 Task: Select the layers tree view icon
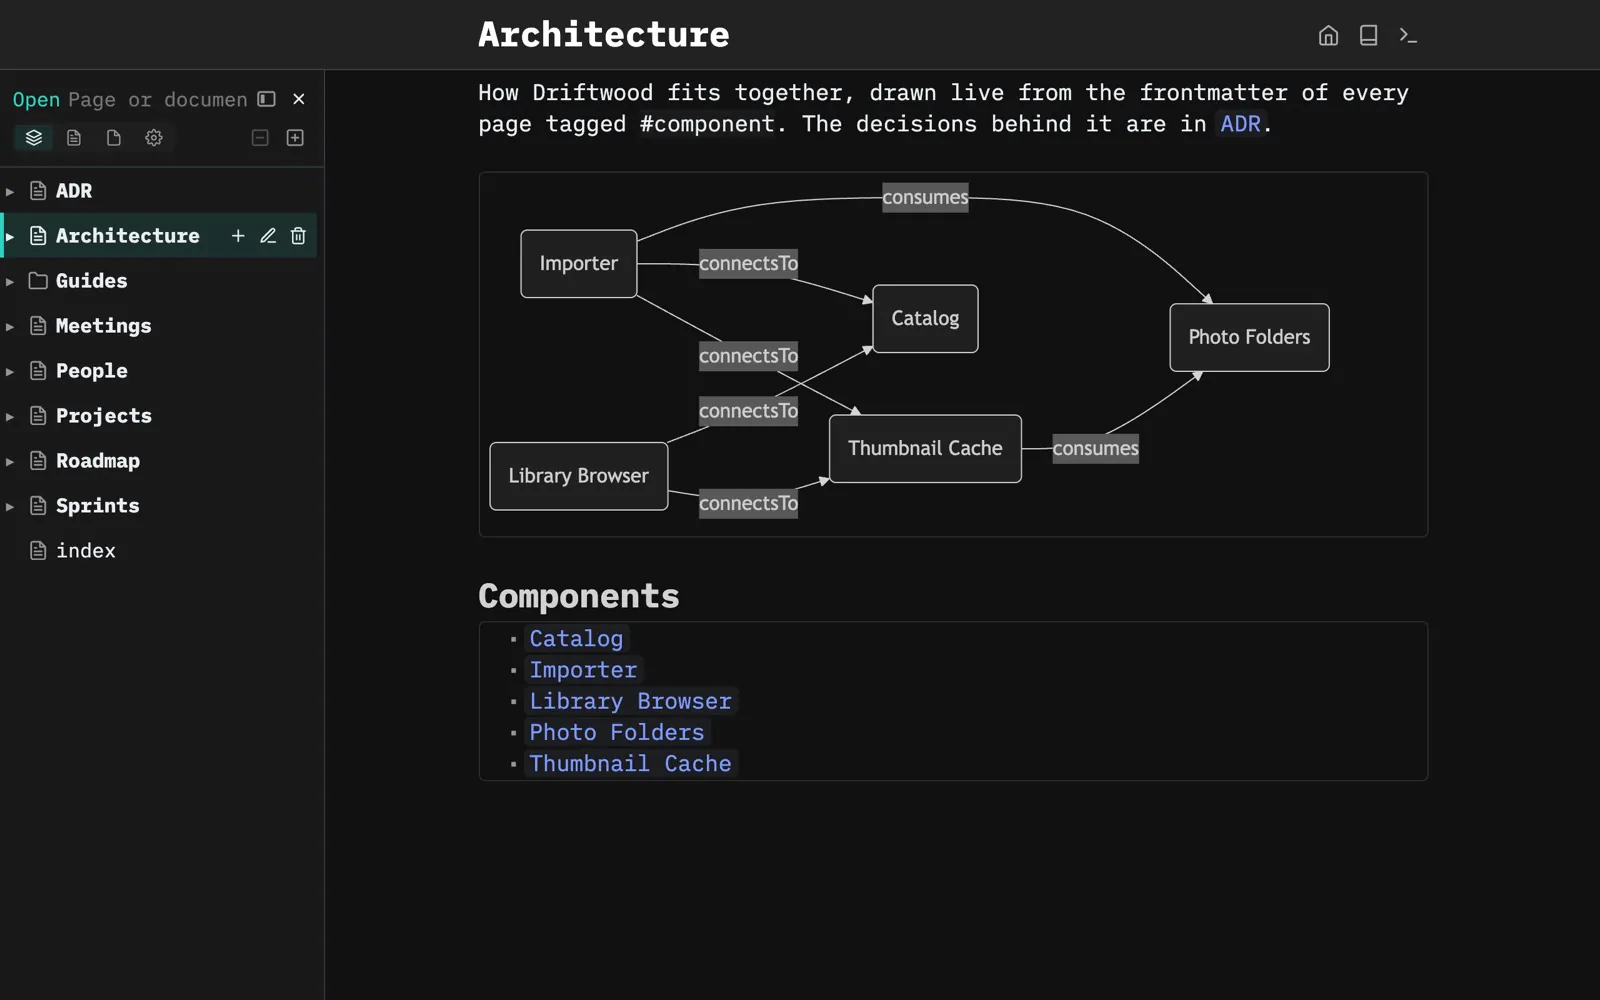(x=34, y=138)
